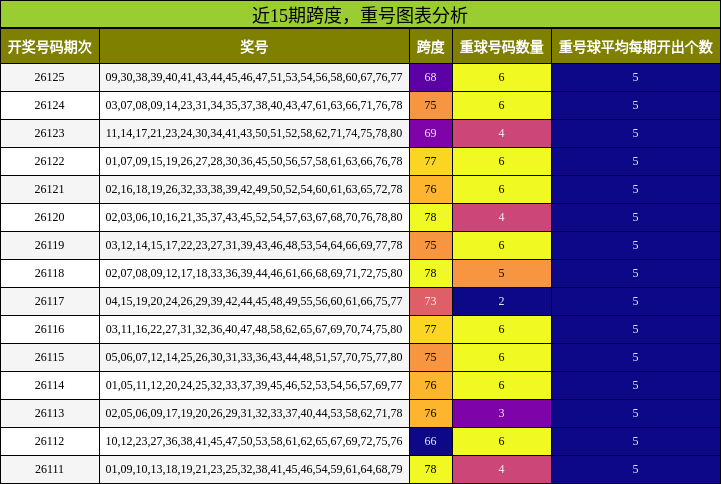The image size is (721, 484).
Task: Select winning numbers of issue 26123
Action: click(x=254, y=133)
